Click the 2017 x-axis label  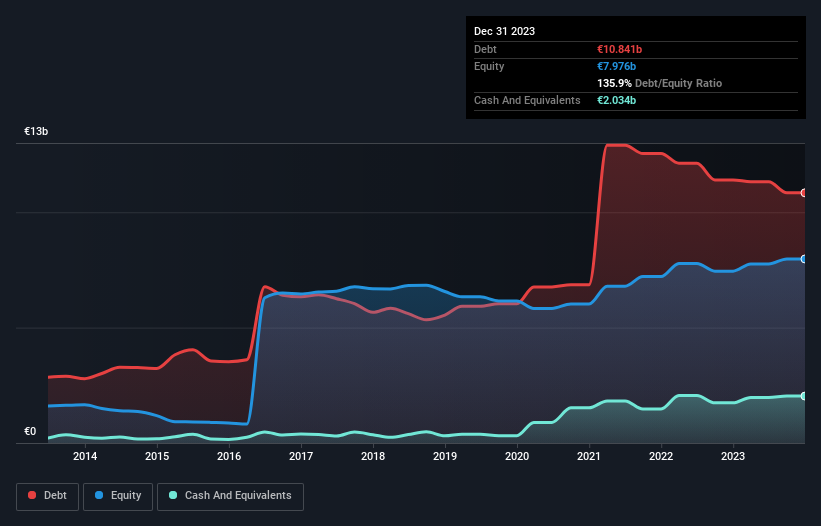[x=301, y=456]
